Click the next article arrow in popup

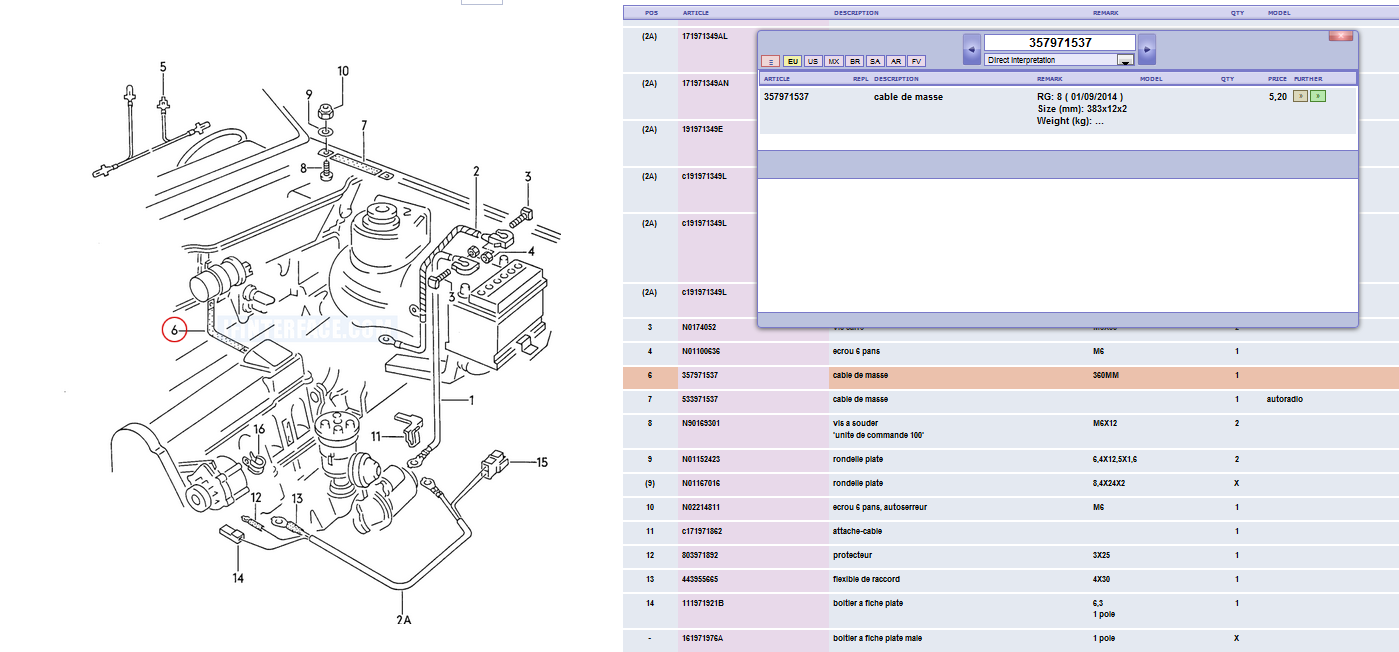click(1147, 49)
